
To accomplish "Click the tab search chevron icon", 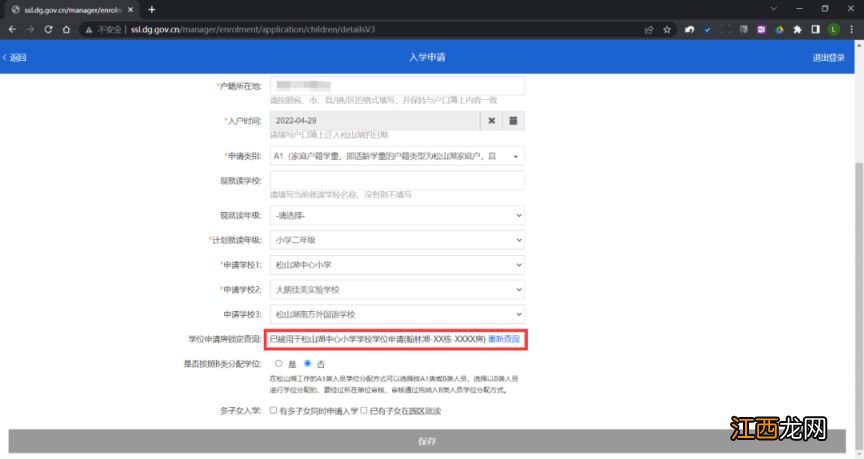I will (774, 9).
